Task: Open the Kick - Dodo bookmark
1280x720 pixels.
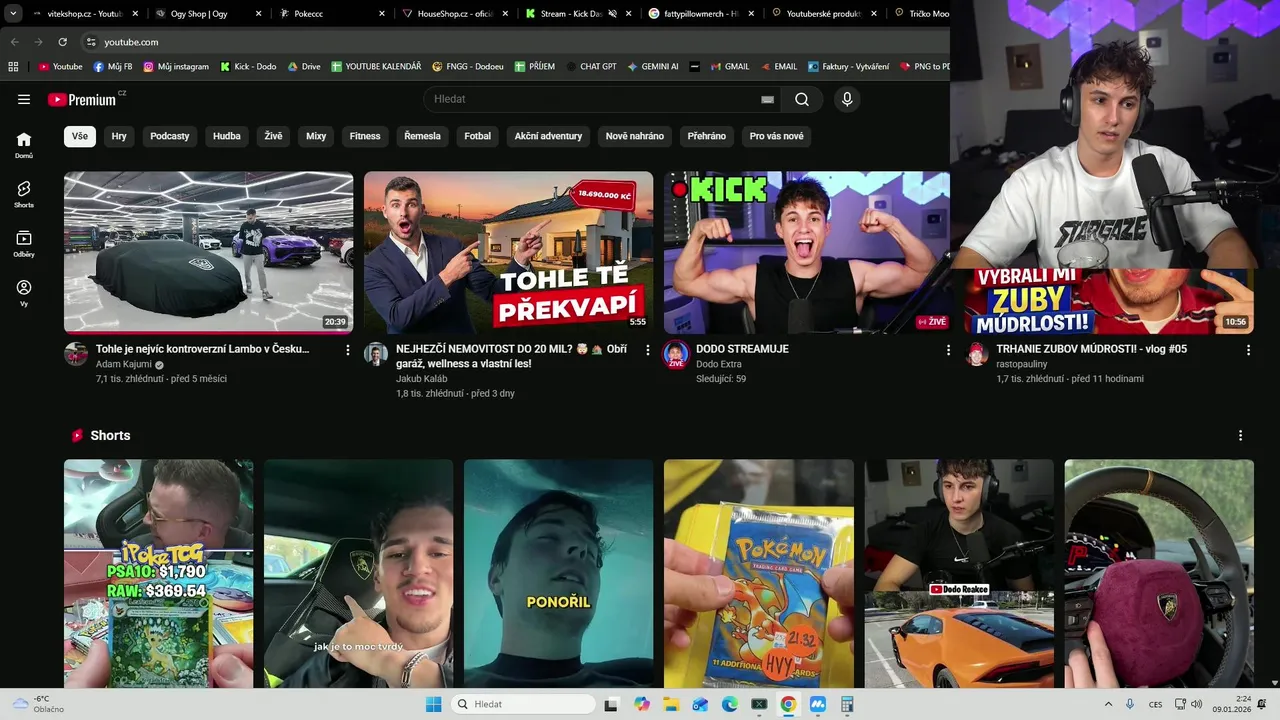Action: (248, 67)
